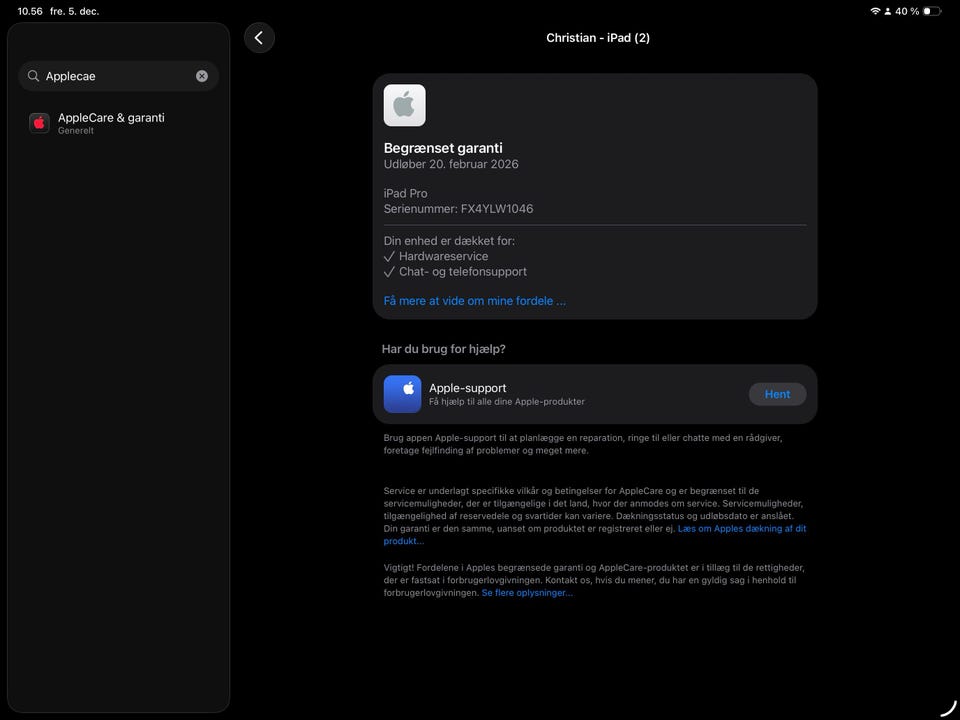The width and height of the screenshot is (960, 720).
Task: Tap the date fre. 5. dec.
Action: pyautogui.click(x=74, y=11)
